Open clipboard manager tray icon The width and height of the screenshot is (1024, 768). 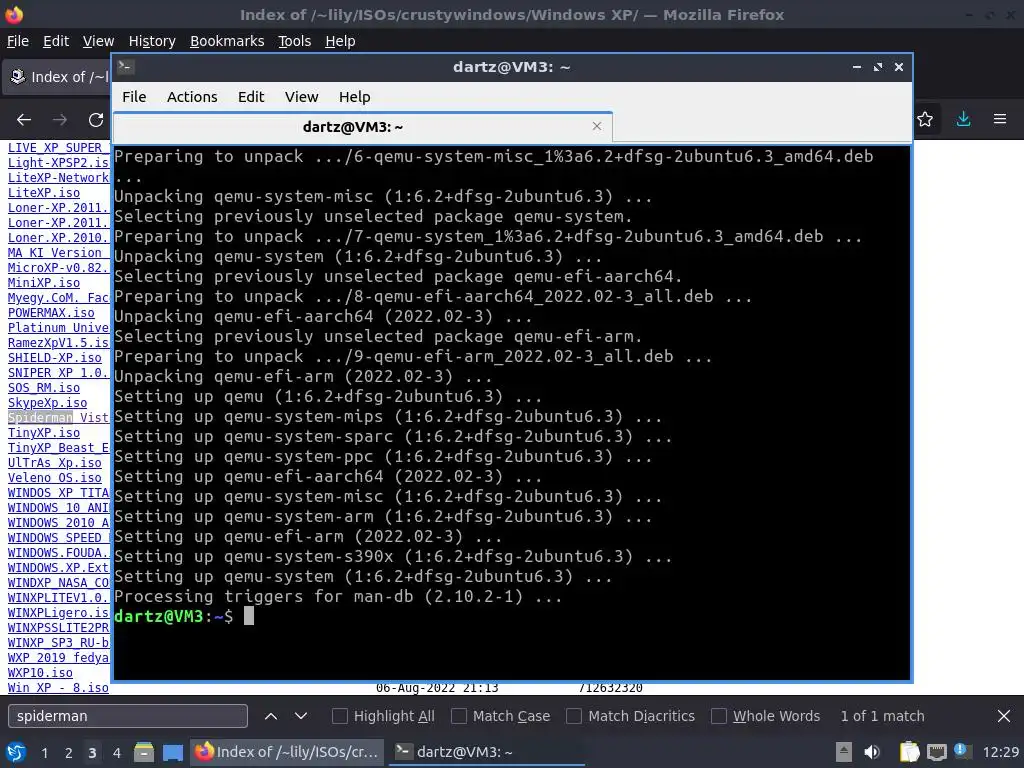[x=909, y=752]
